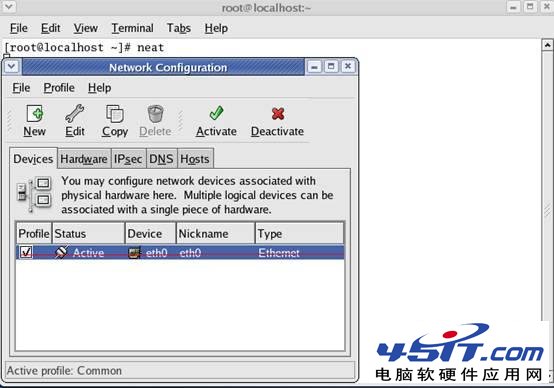This screenshot has height=388, width=554.
Task: Click the 'Active profile: Common' status bar
Action: coord(180,370)
